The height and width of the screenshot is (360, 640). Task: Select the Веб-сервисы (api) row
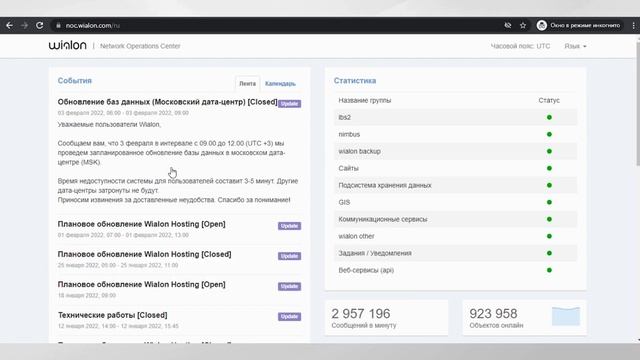pyautogui.click(x=456, y=270)
